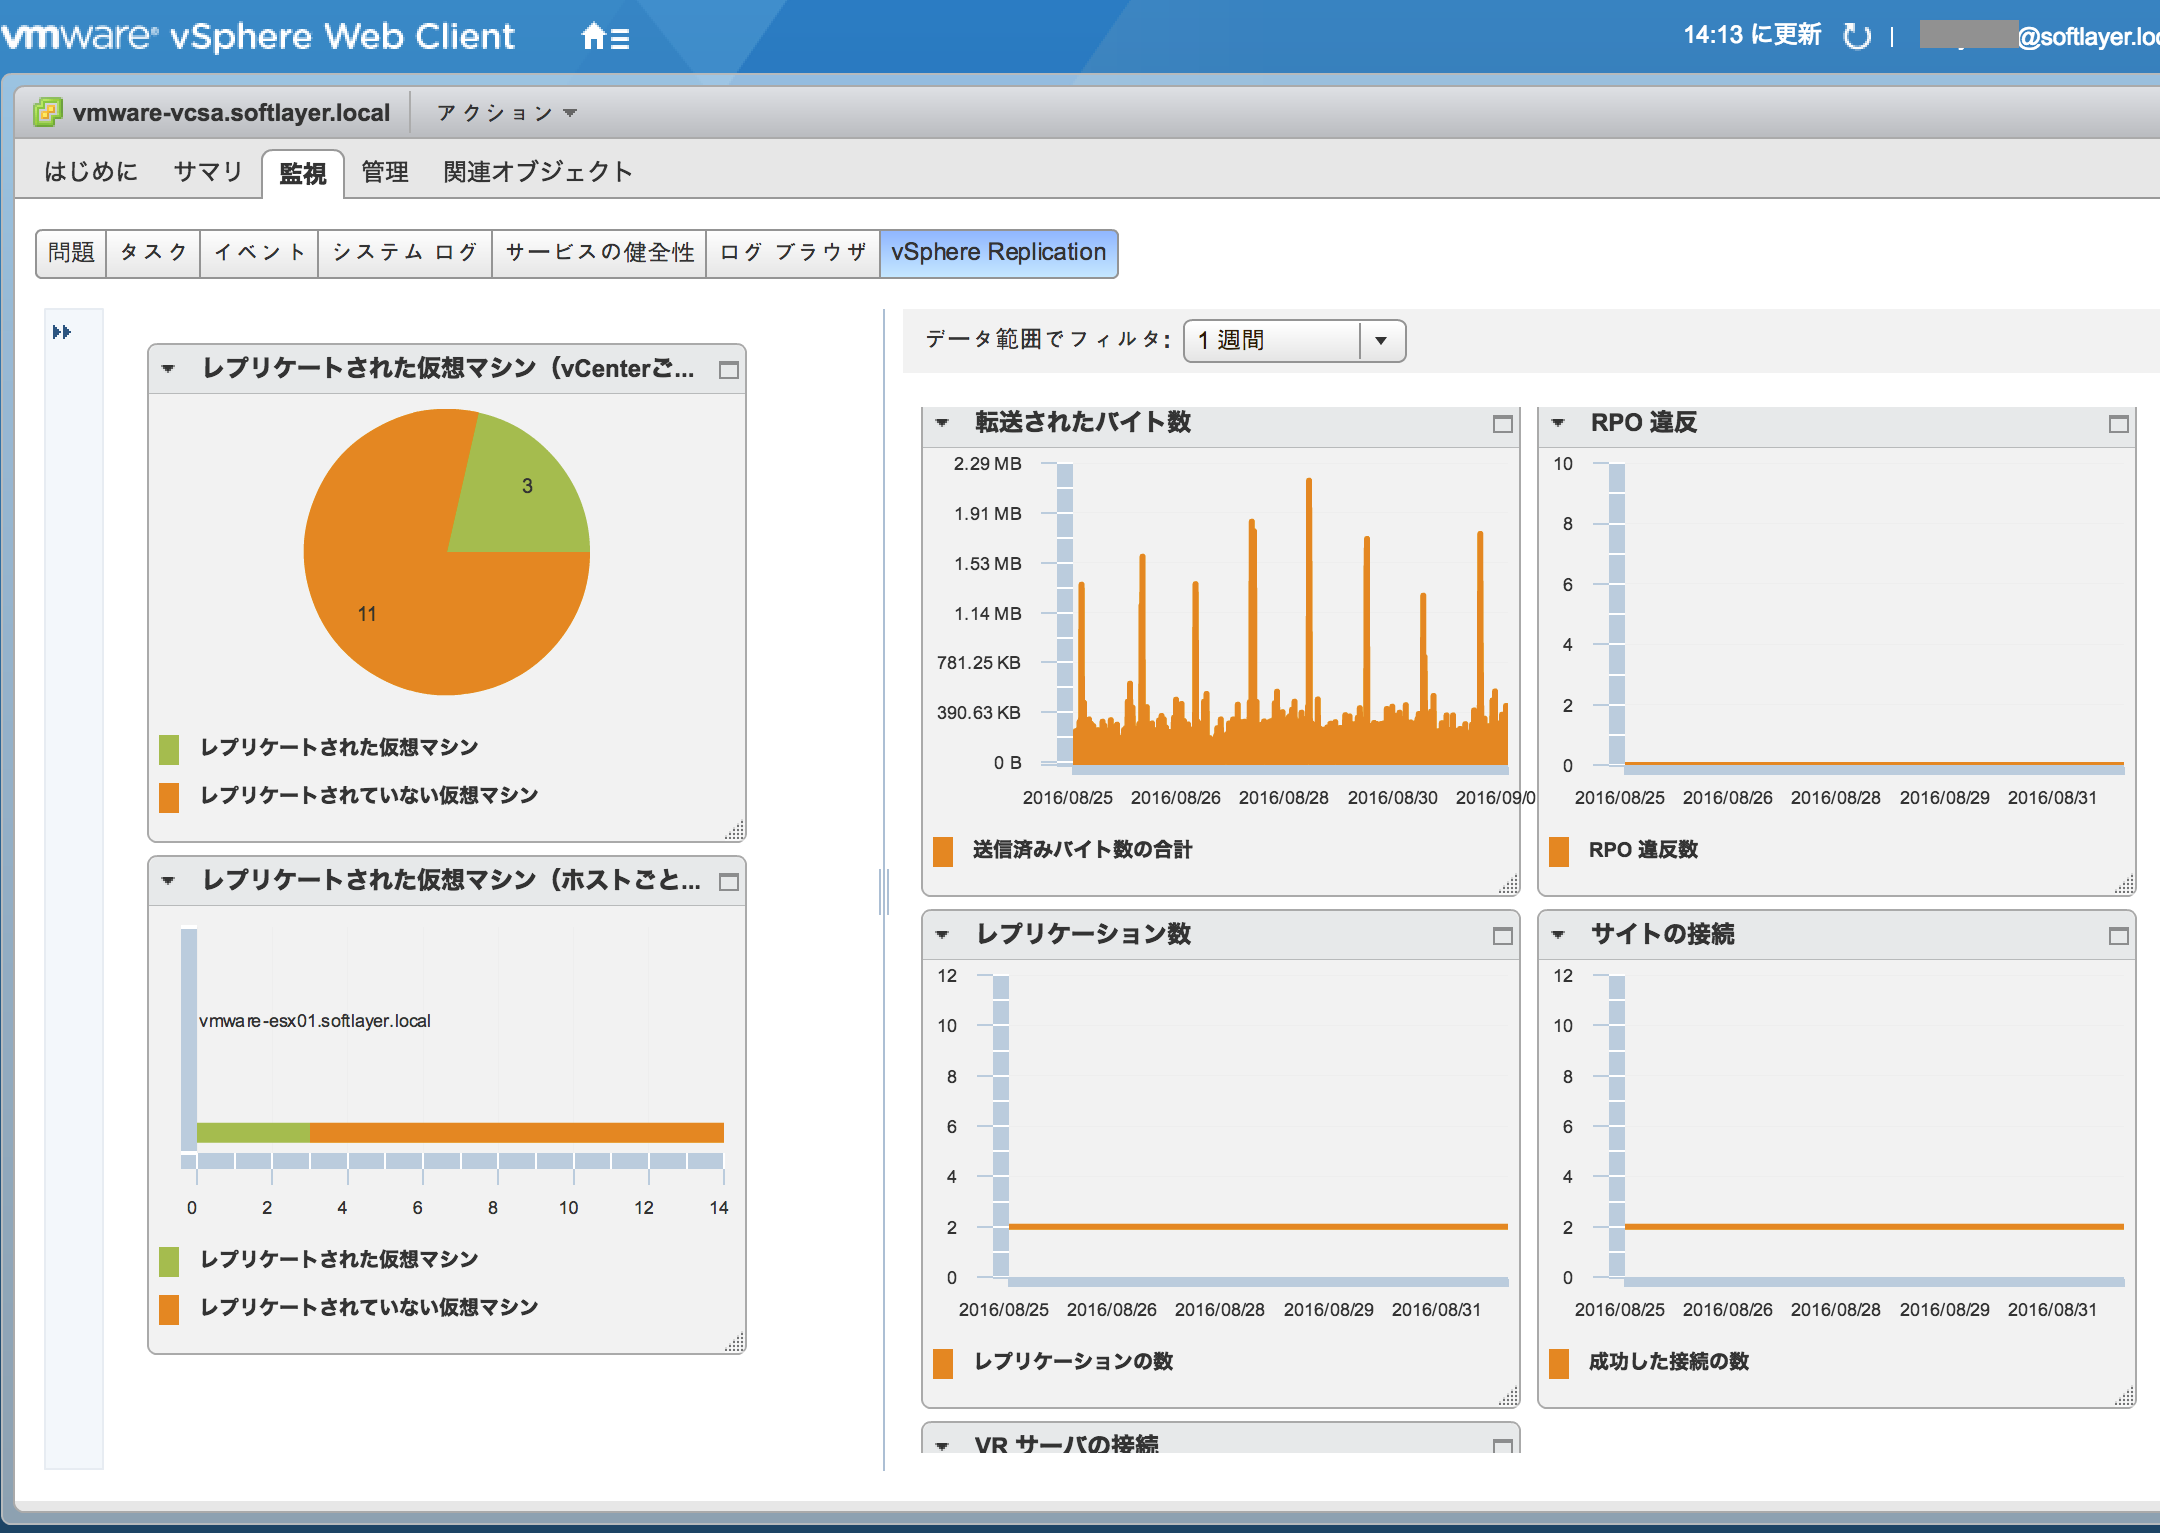Click the orange RPO 違反数 legend swatch

(x=1559, y=849)
